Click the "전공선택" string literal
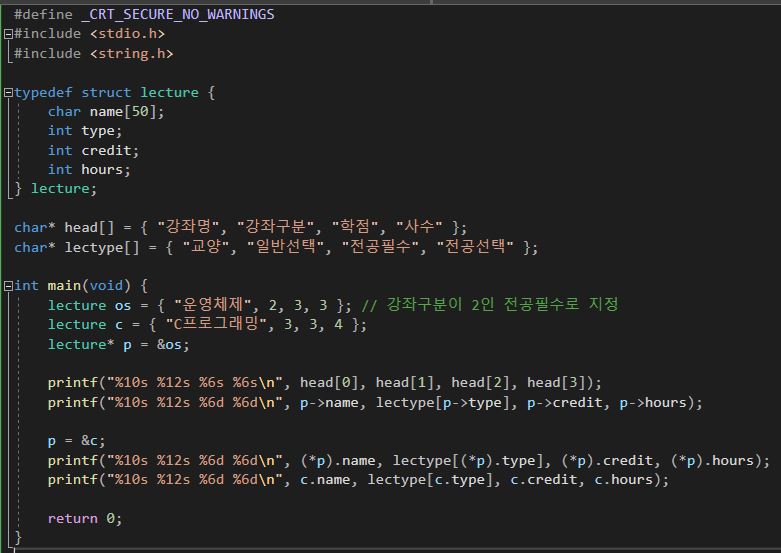The image size is (781, 553). (x=475, y=247)
